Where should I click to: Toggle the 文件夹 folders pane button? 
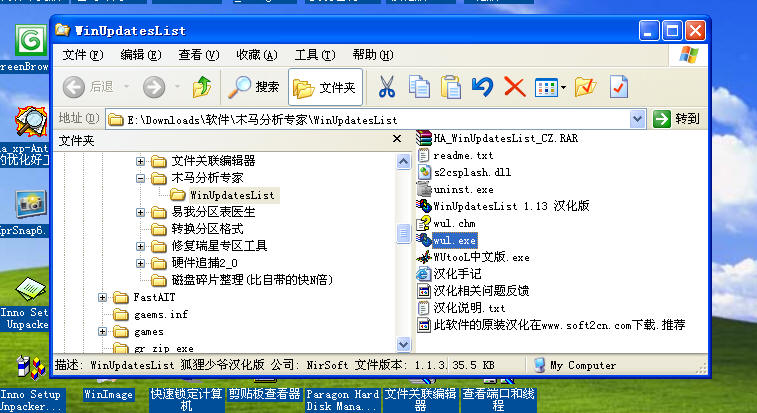tap(325, 87)
